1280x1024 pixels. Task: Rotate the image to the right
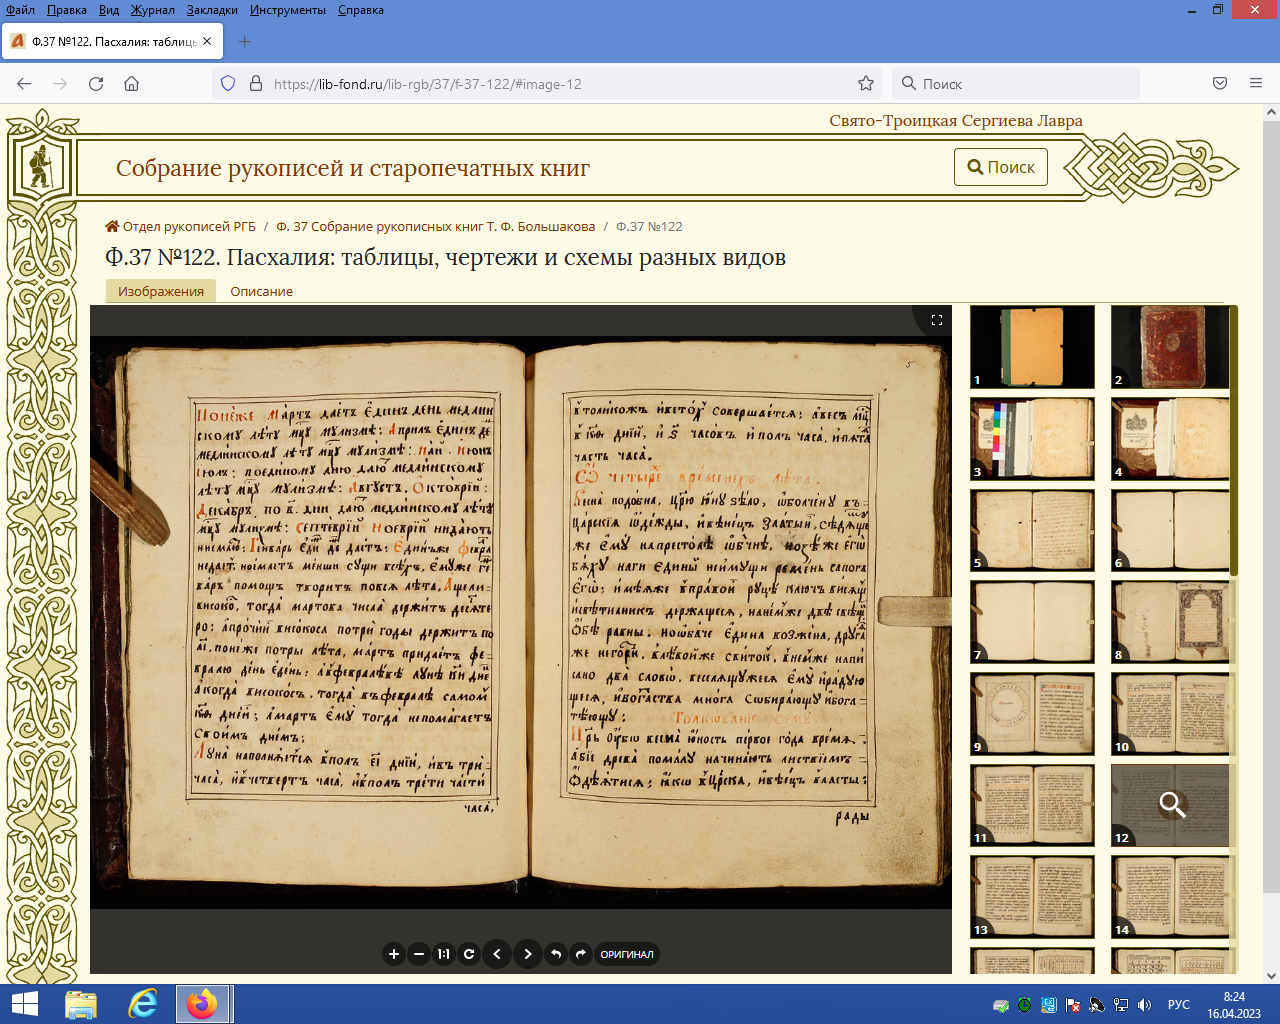[x=581, y=954]
